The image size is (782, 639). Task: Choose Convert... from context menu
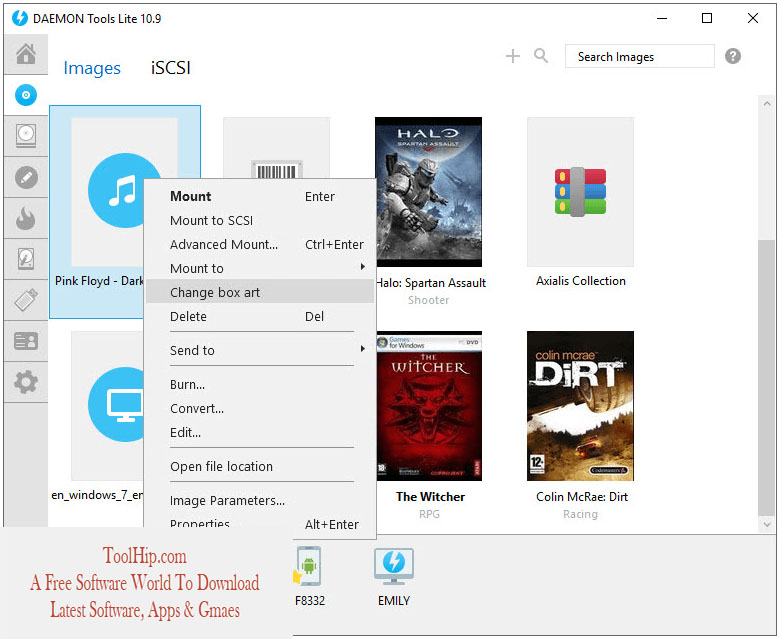point(260,409)
